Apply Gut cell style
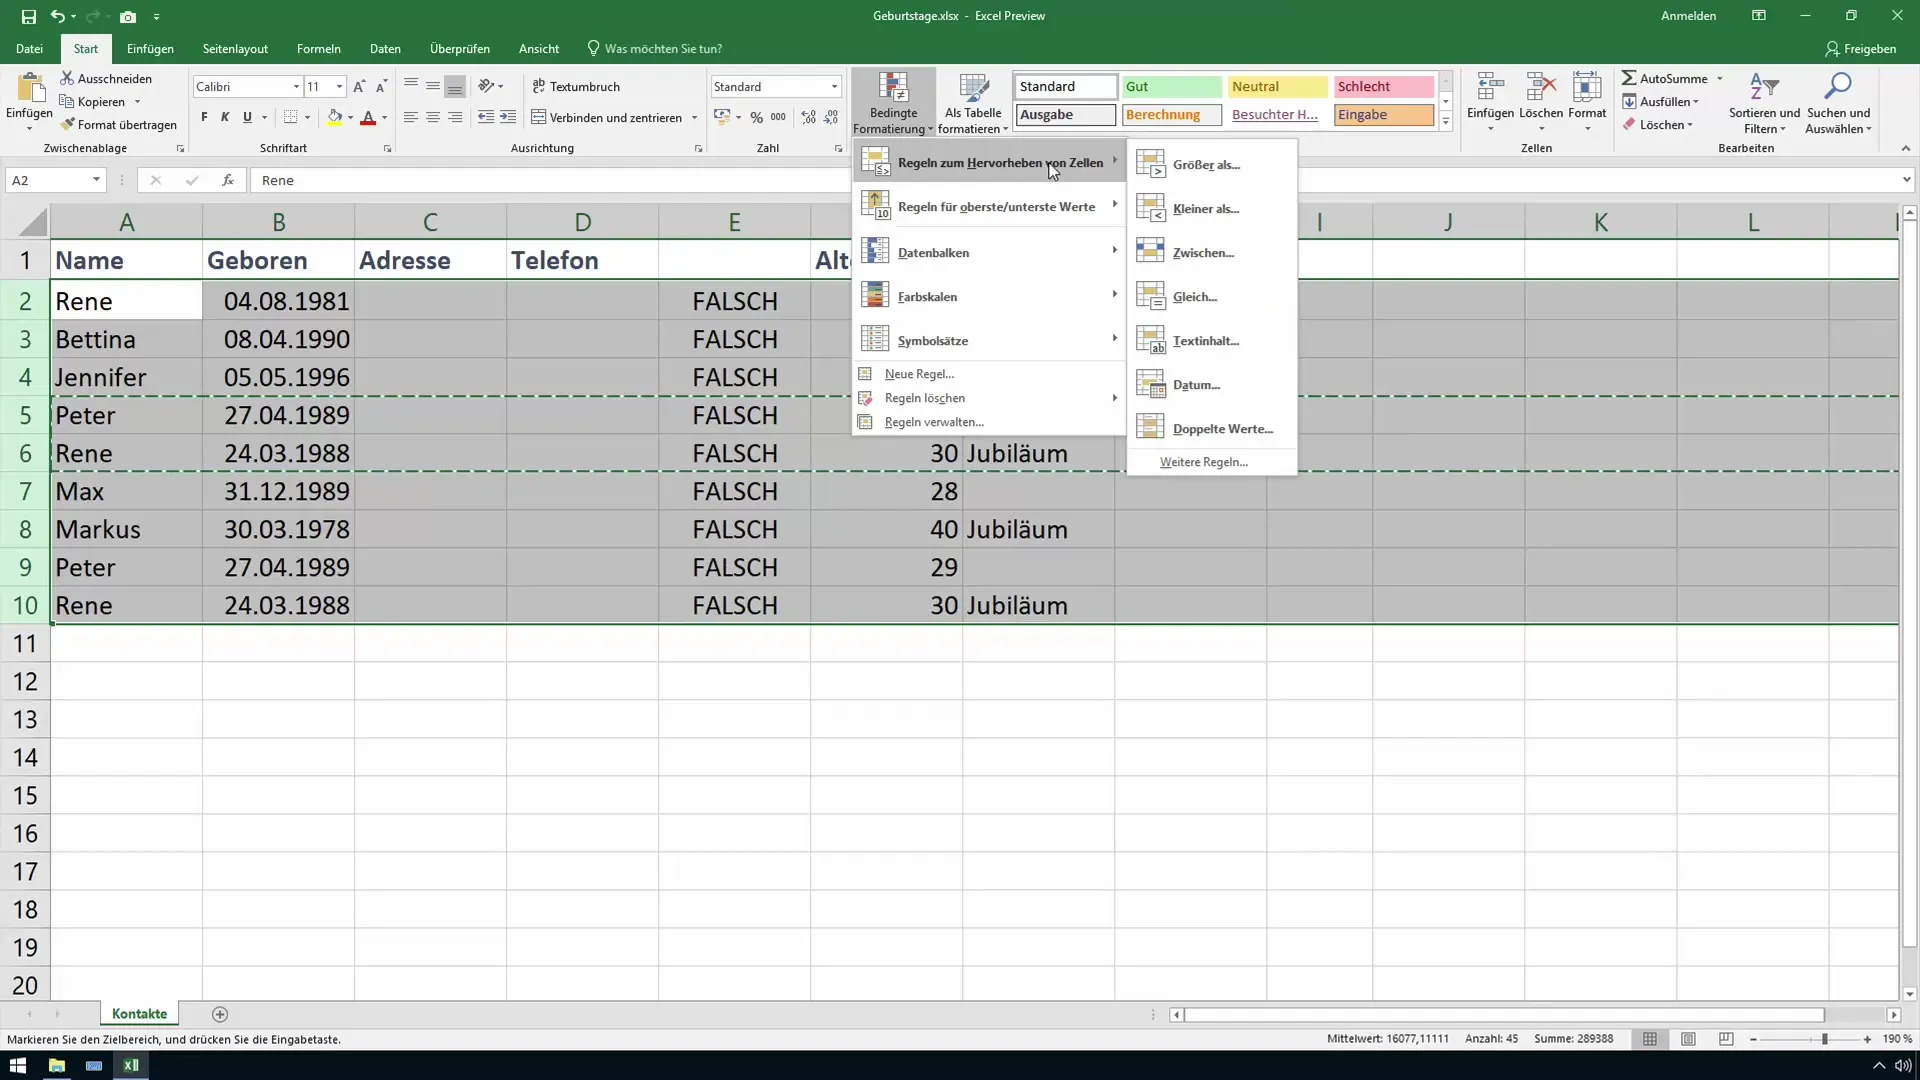Screen dimensions: 1920x1080 click(1171, 87)
